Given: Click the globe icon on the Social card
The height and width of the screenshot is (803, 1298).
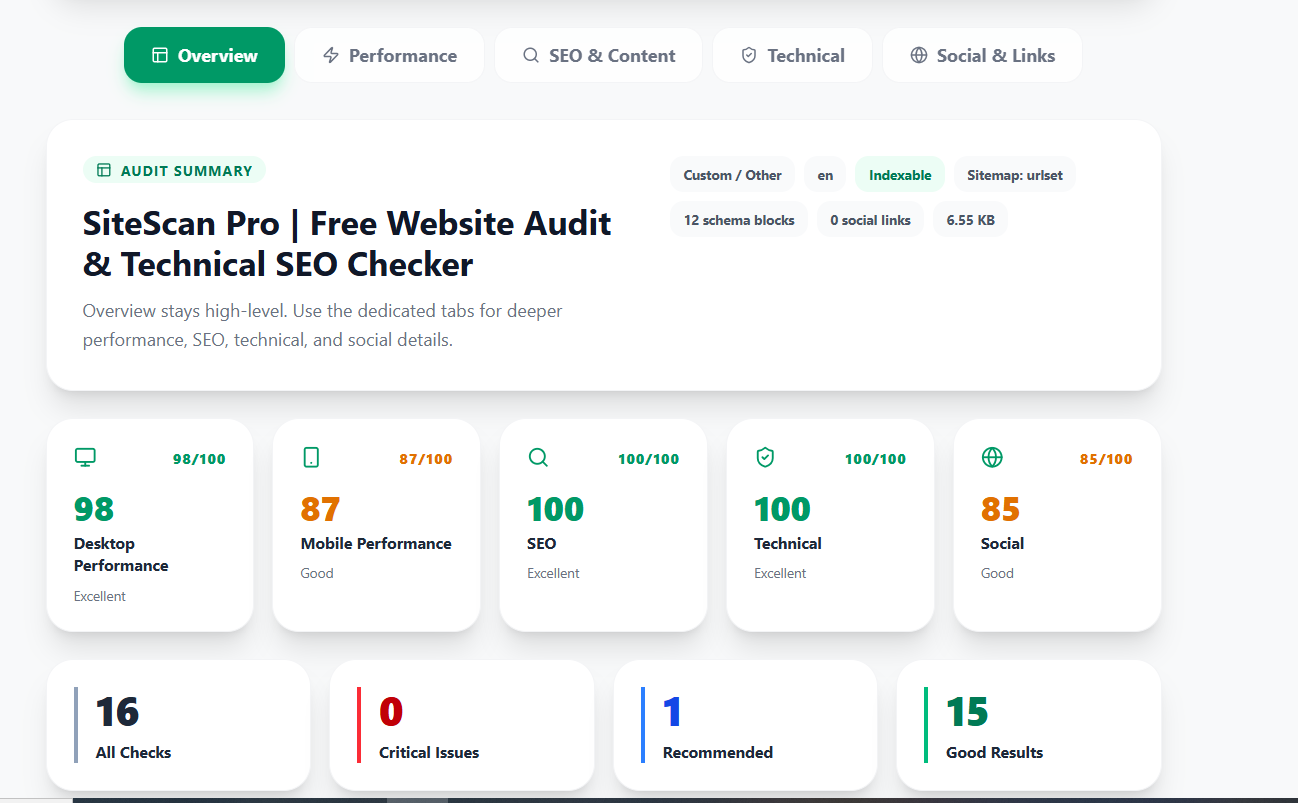Looking at the screenshot, I should (992, 456).
